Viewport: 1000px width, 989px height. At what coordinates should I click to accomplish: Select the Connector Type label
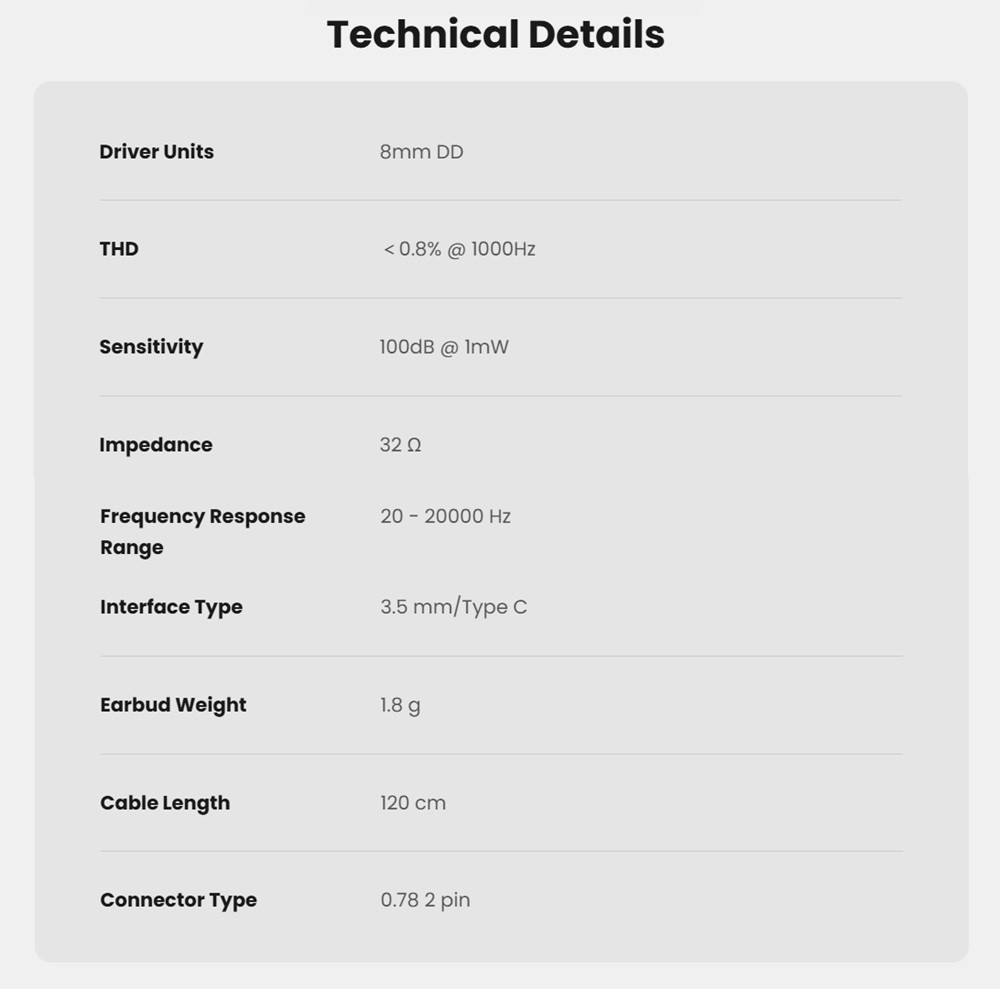(179, 900)
